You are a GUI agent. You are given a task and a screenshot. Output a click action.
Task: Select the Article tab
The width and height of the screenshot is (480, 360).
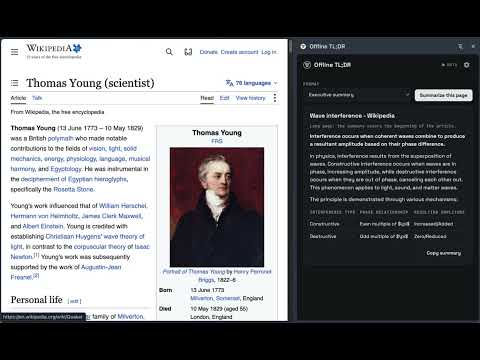[18, 98]
